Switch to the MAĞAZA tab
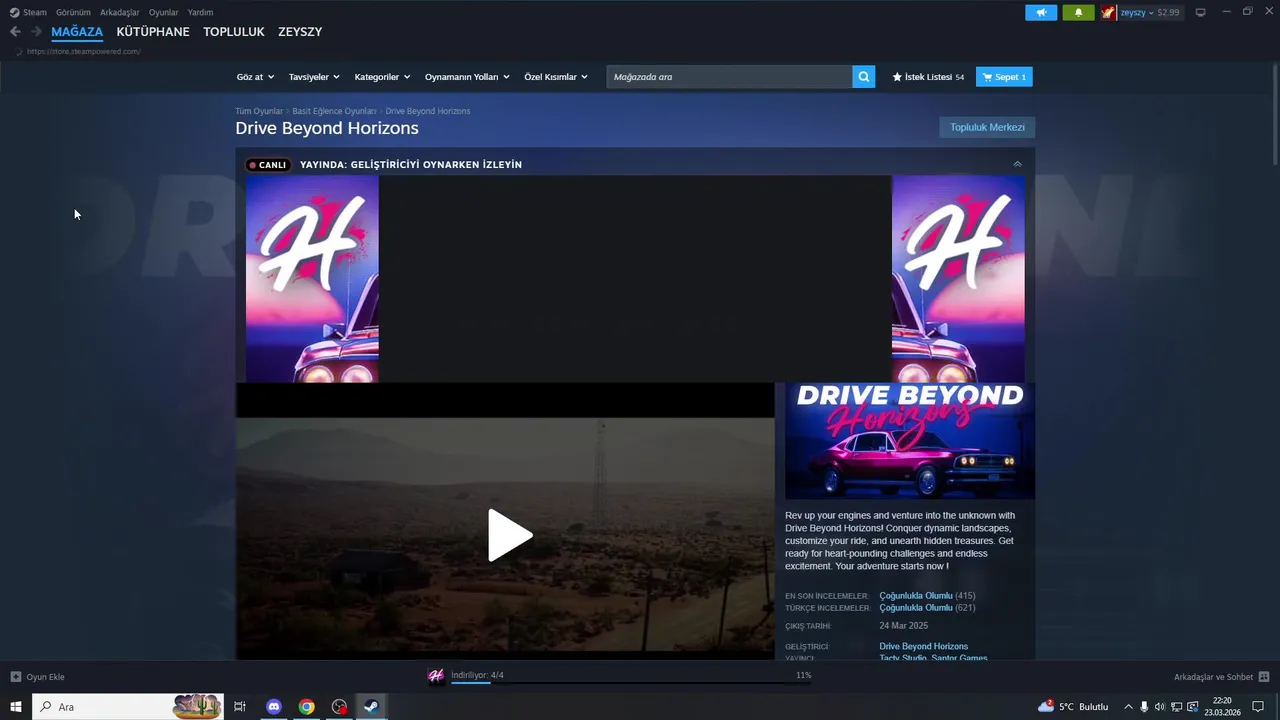The width and height of the screenshot is (1280, 720). (x=77, y=32)
